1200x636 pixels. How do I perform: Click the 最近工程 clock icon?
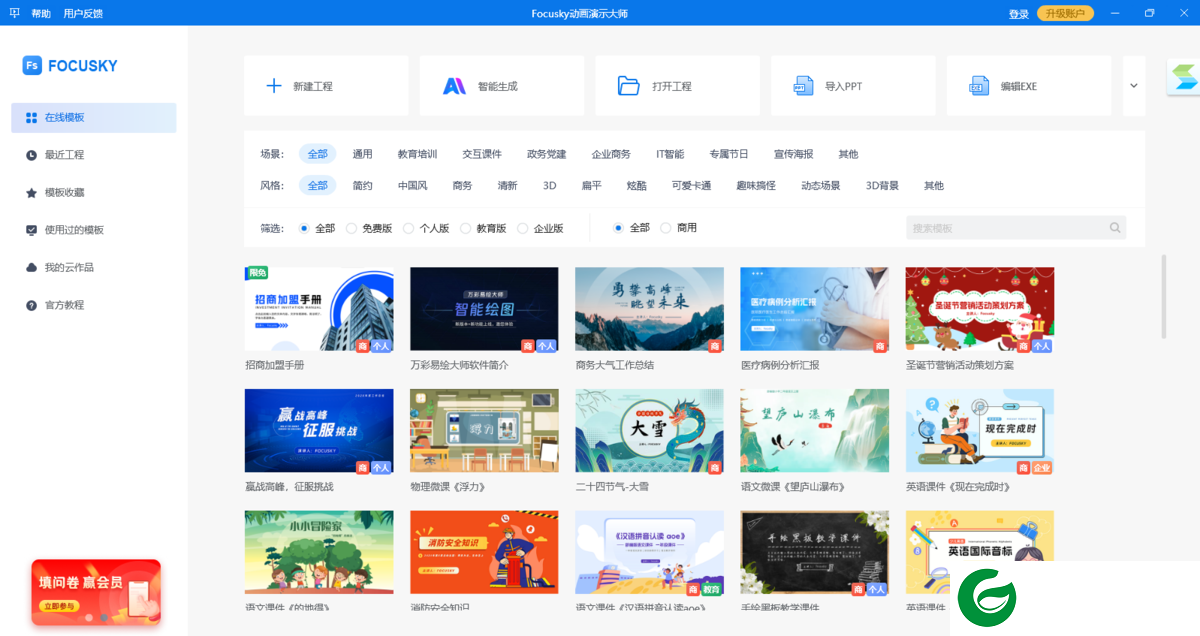coord(32,155)
